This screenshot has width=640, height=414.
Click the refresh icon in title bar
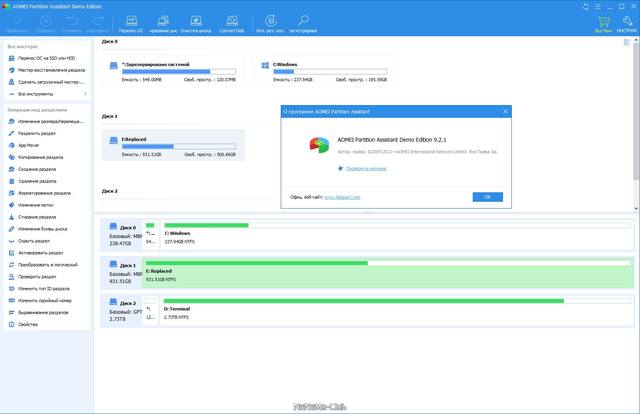click(x=586, y=7)
